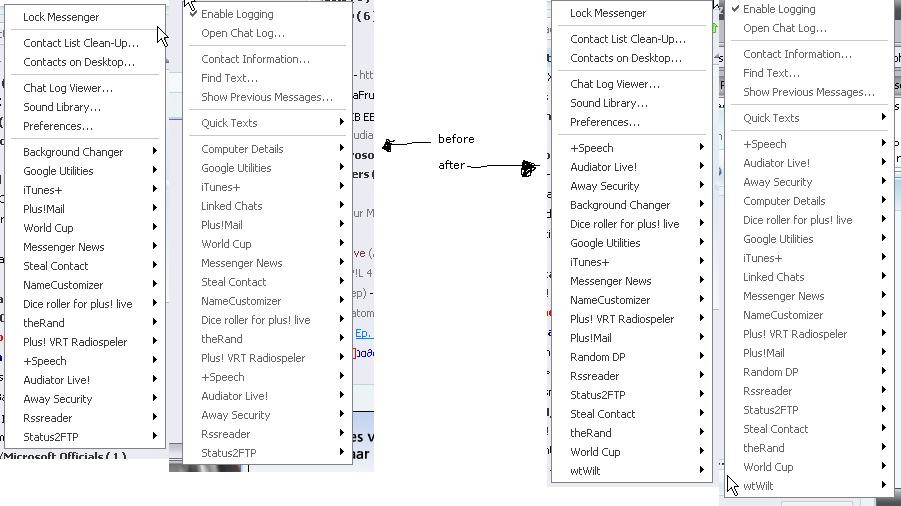Click the hand-drawn arrow beside the "before" label
901x506 pixels.
[x=403, y=145]
